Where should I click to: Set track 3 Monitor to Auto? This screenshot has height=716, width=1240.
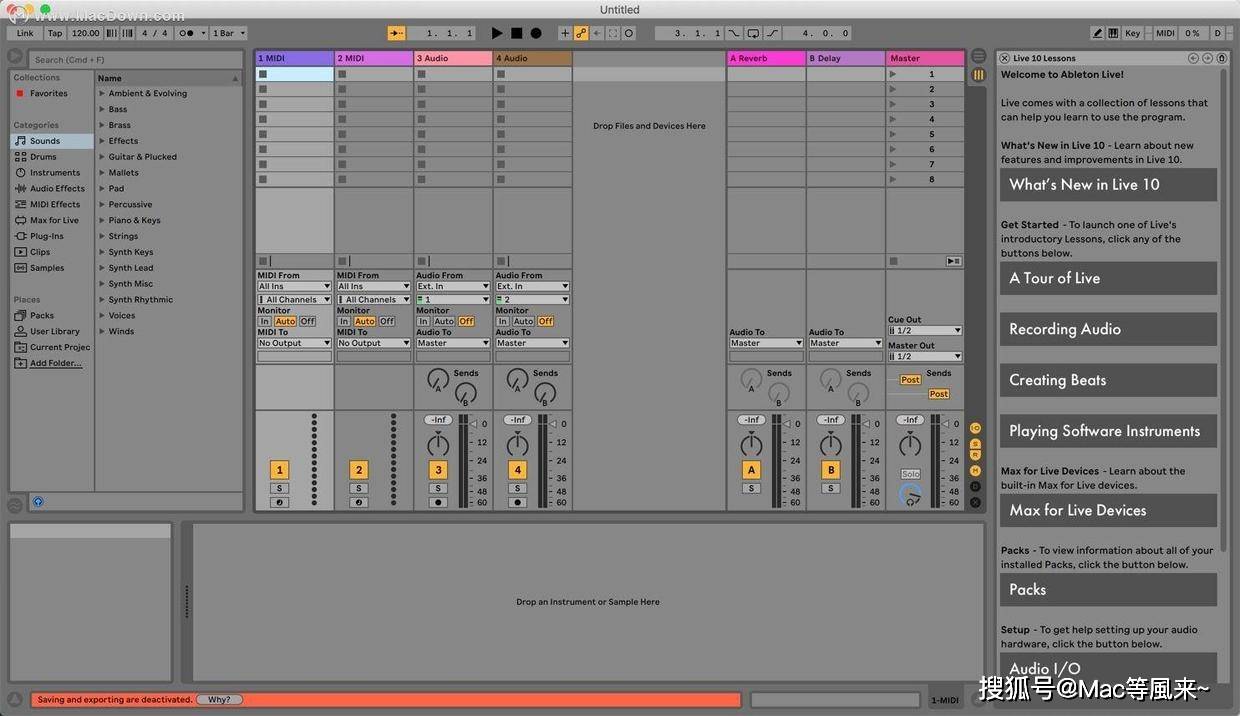click(x=444, y=321)
